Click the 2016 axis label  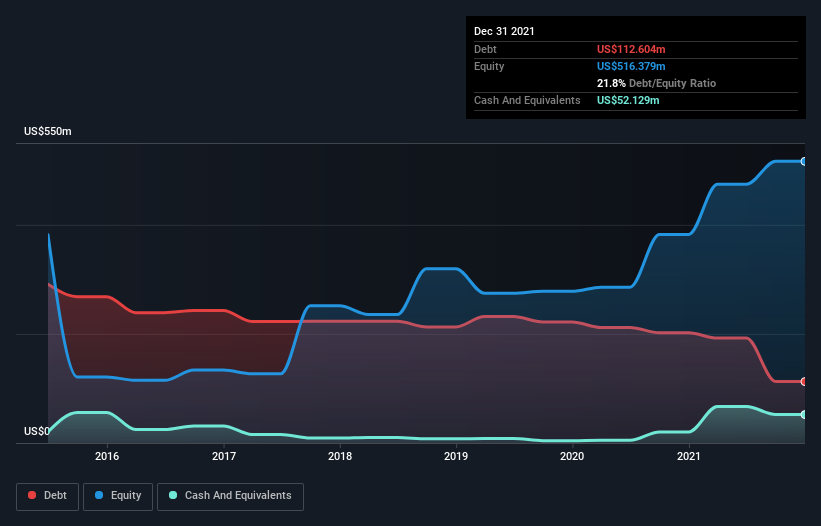click(x=107, y=456)
